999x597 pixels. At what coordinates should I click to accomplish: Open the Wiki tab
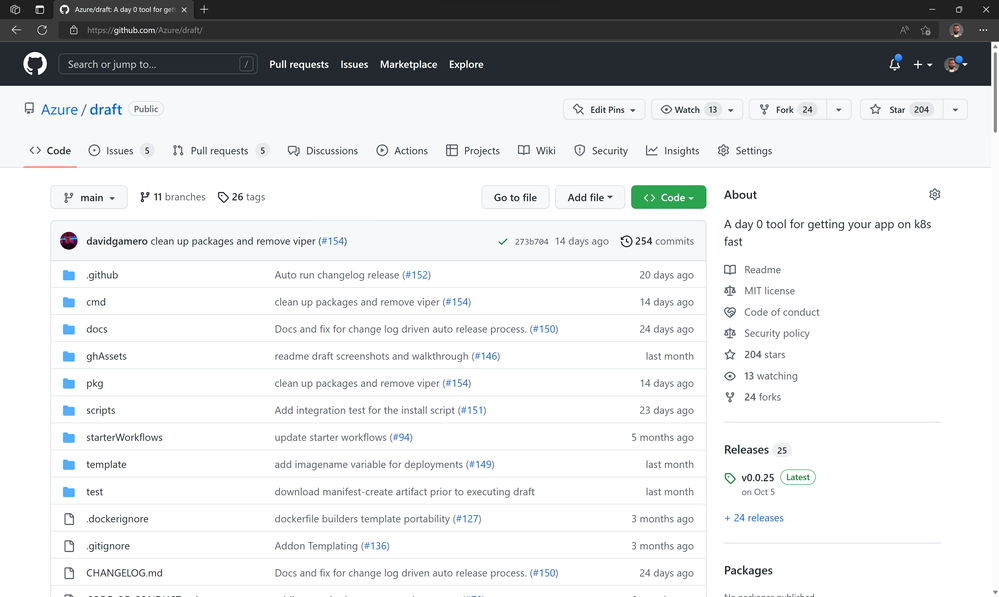tap(536, 151)
